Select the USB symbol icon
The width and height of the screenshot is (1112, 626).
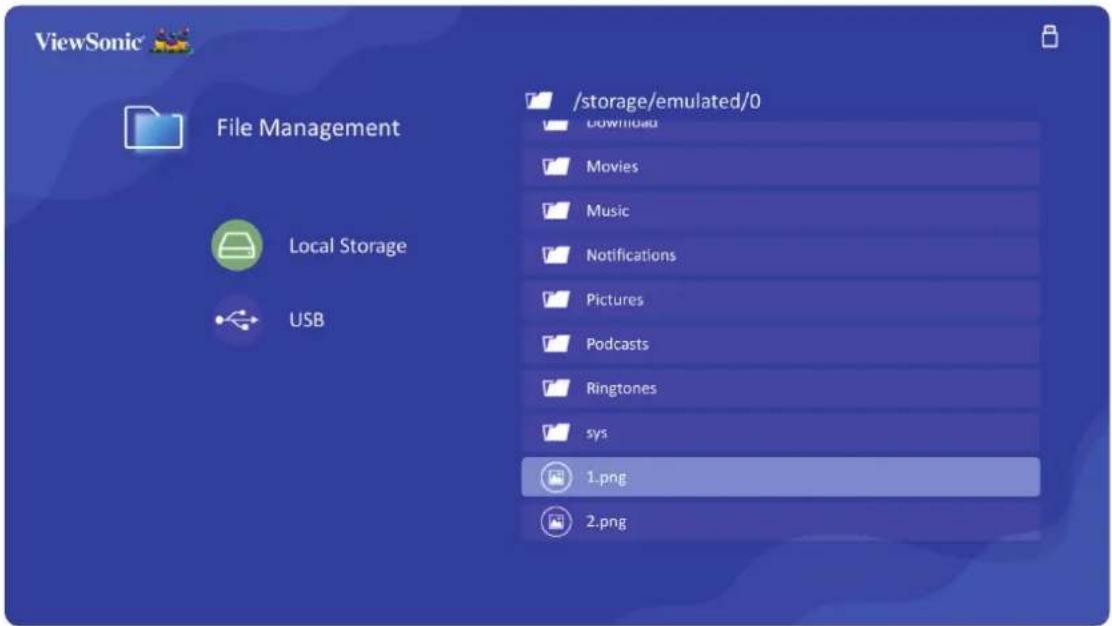(237, 320)
